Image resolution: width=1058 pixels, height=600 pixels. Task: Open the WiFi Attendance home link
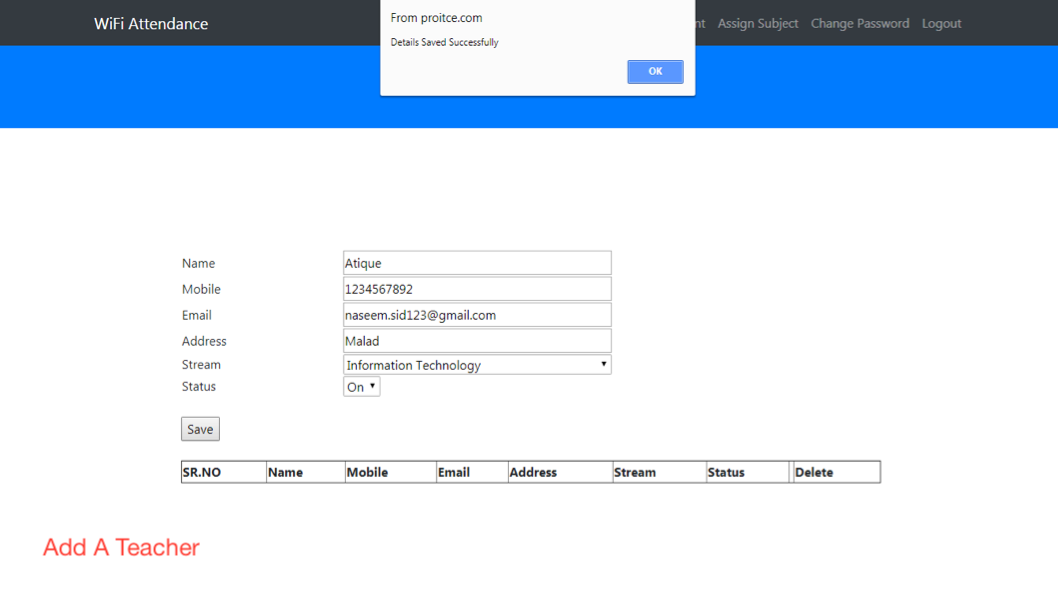[151, 23]
